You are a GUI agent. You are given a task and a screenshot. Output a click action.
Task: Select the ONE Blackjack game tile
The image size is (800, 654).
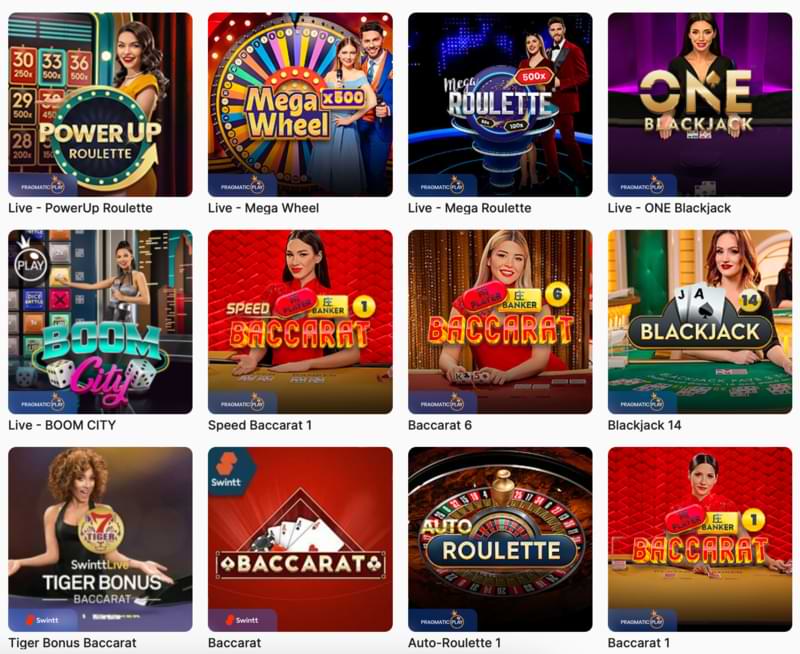point(700,105)
